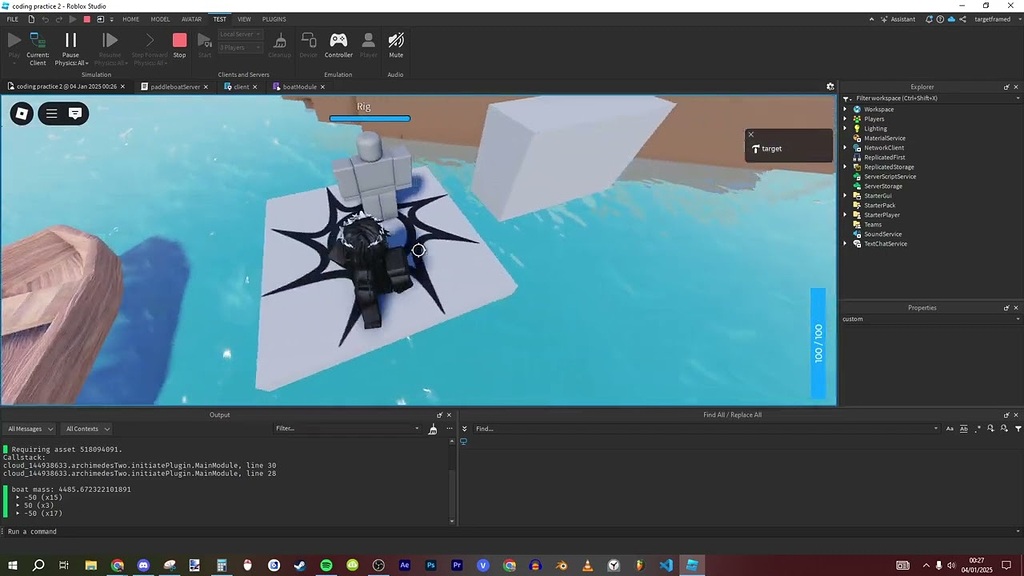This screenshot has height=576, width=1024.
Task: Open the AVATAR ribbon tab
Action: 191,19
